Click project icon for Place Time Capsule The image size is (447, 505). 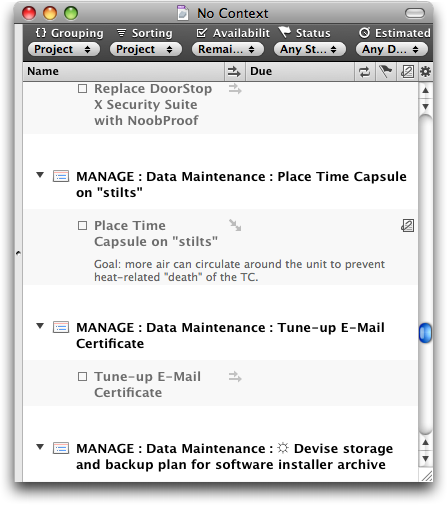pos(61,176)
